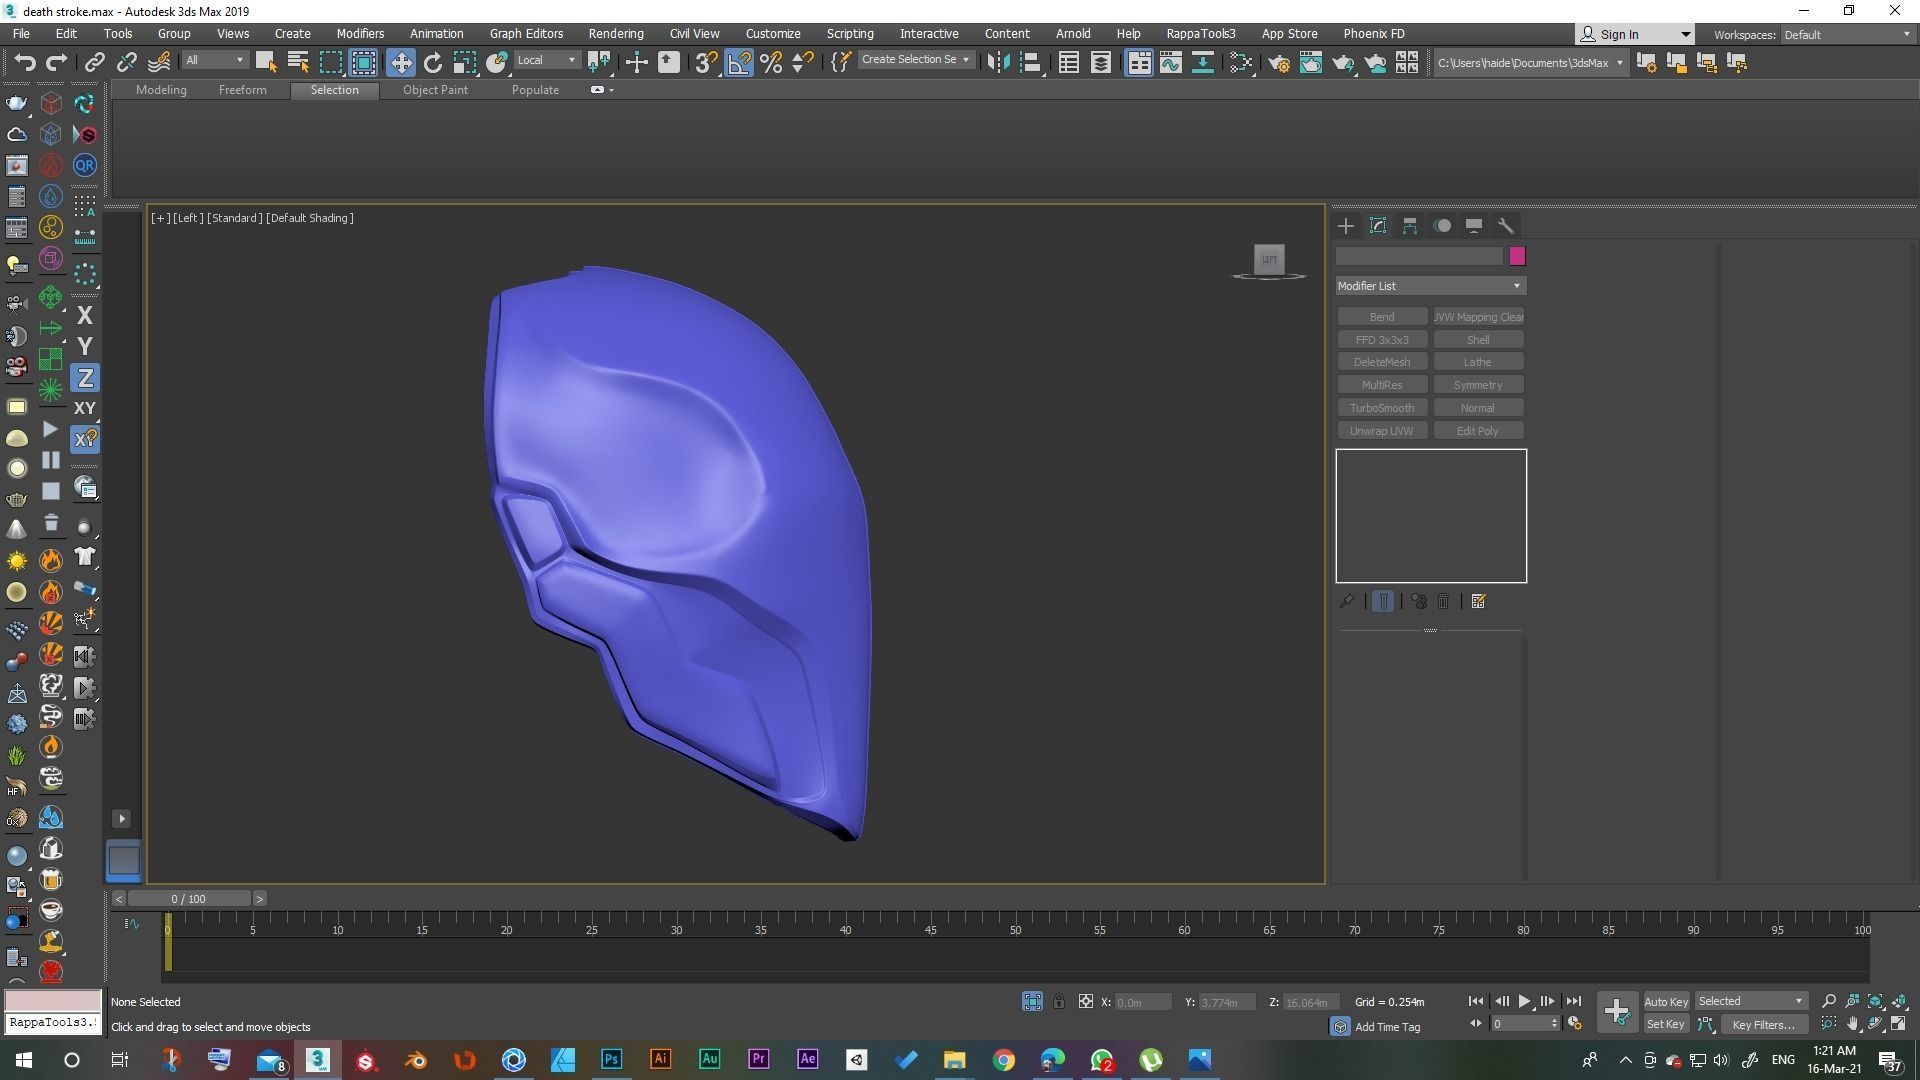Image resolution: width=1920 pixels, height=1080 pixels.
Task: Click the Symmetry modifier button
Action: pos(1478,385)
